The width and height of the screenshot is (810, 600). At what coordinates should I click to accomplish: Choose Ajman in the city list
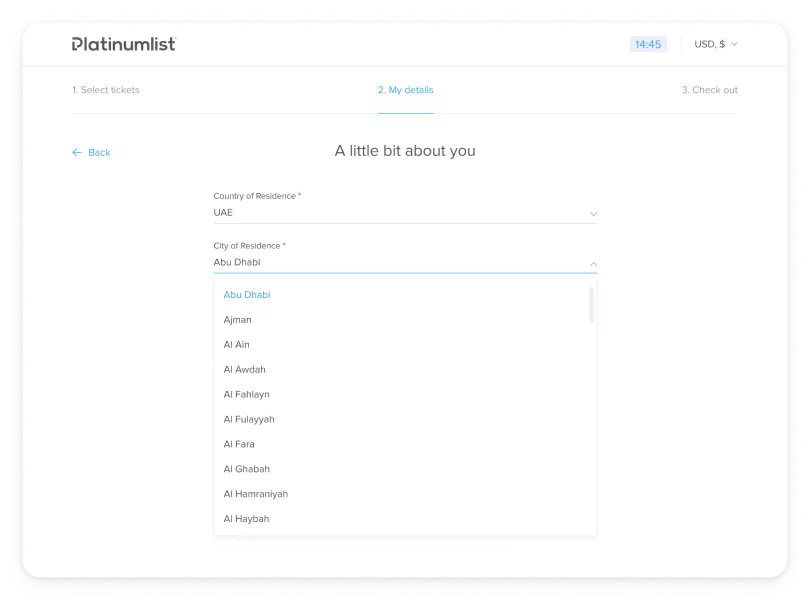point(238,320)
